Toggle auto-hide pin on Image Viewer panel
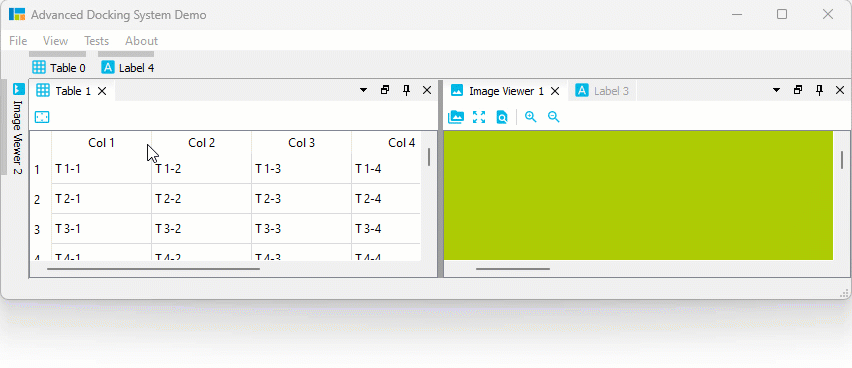 [819, 90]
